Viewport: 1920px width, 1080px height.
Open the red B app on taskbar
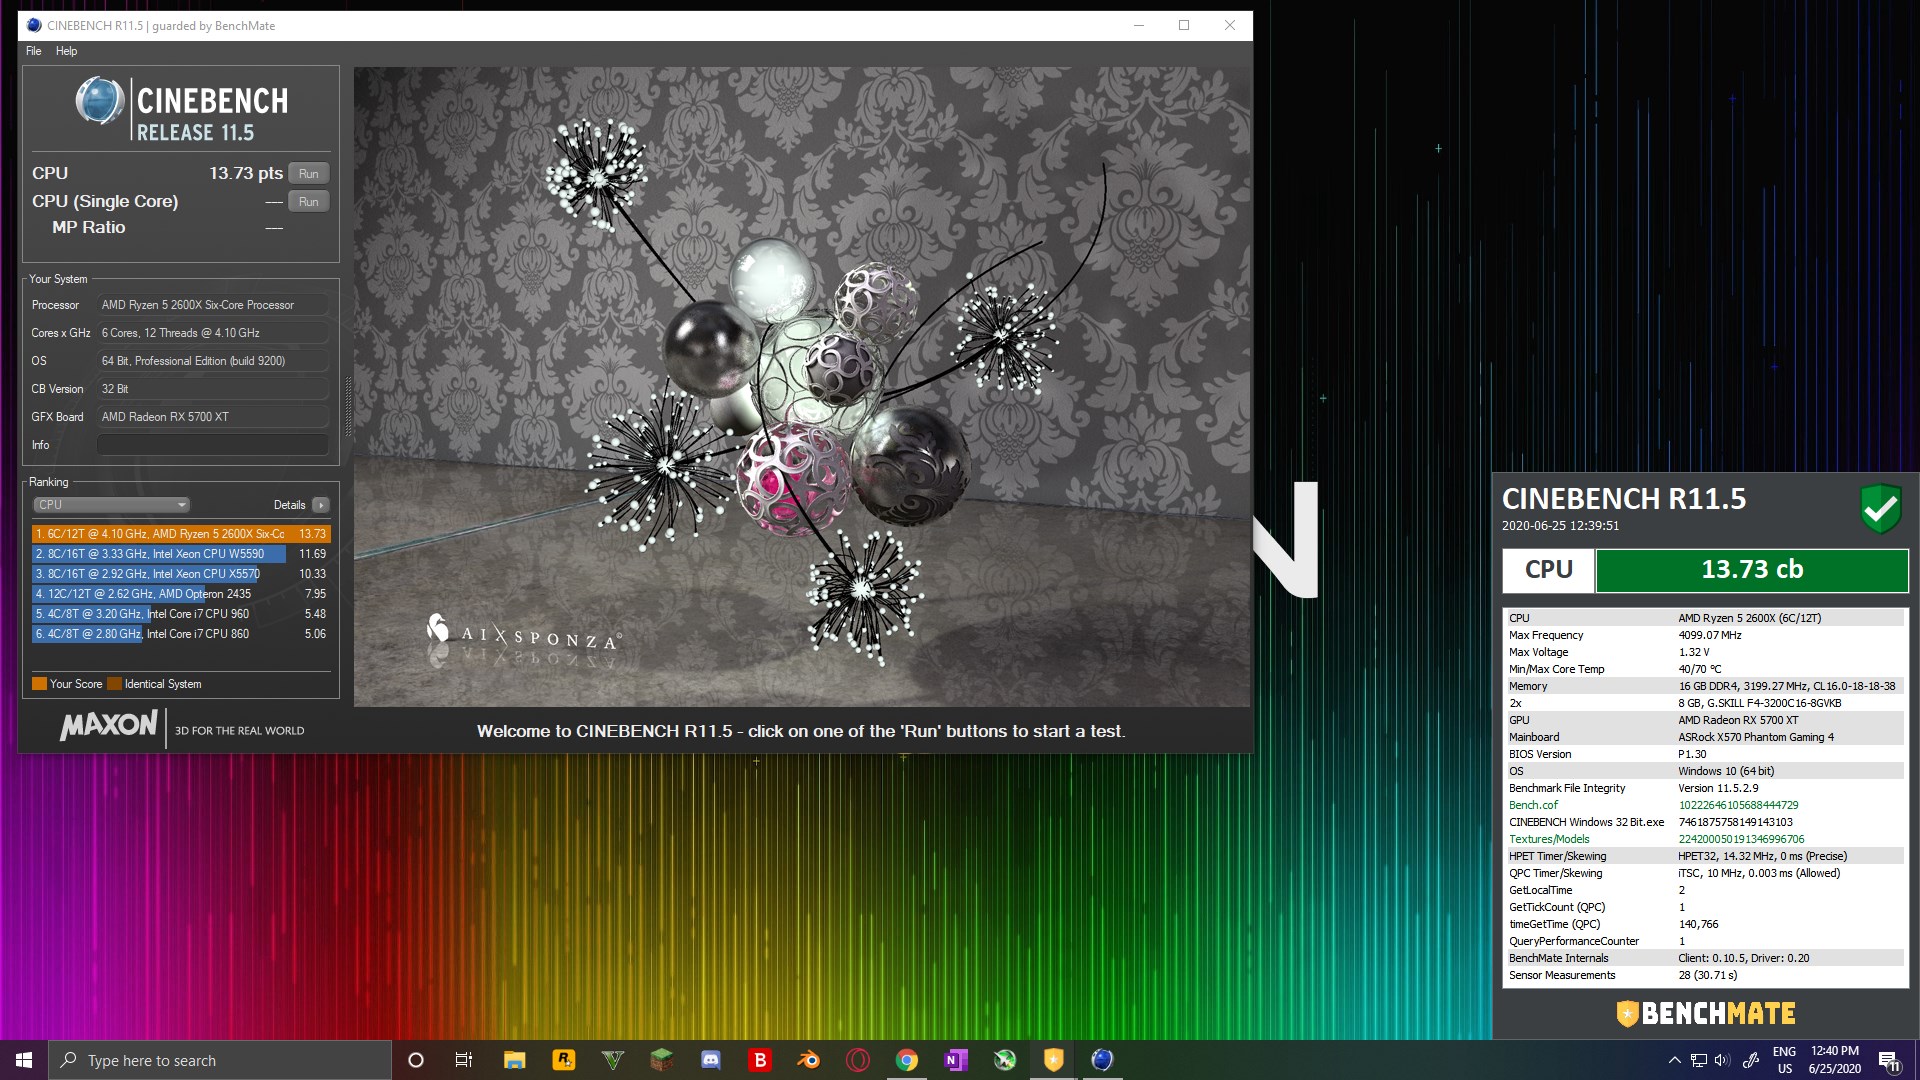click(x=760, y=1060)
